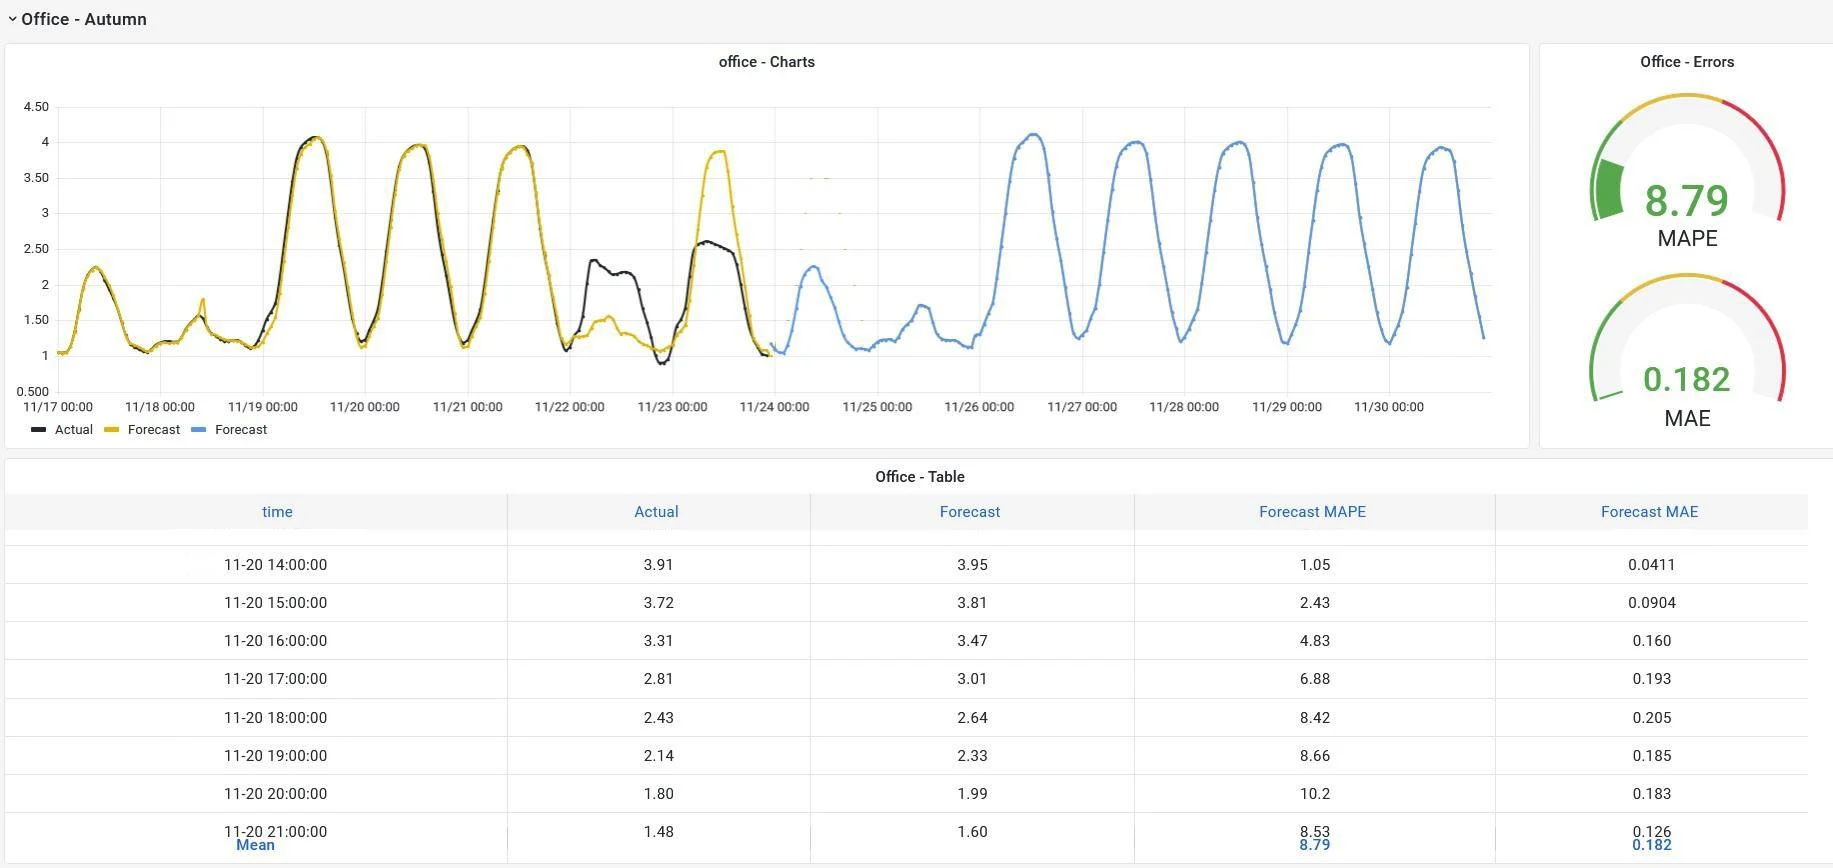Screen dimensions: 1833x868
Task: Click Actual value 3.91
Action: pyautogui.click(x=658, y=565)
